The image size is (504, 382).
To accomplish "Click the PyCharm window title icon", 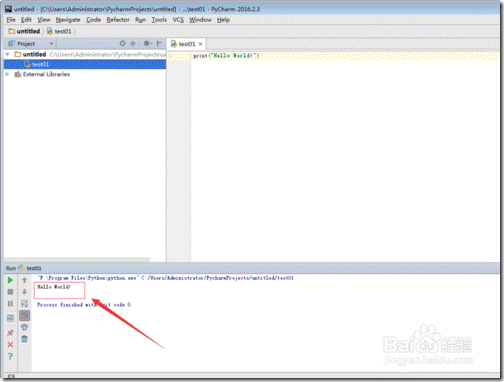I will click(x=8, y=9).
